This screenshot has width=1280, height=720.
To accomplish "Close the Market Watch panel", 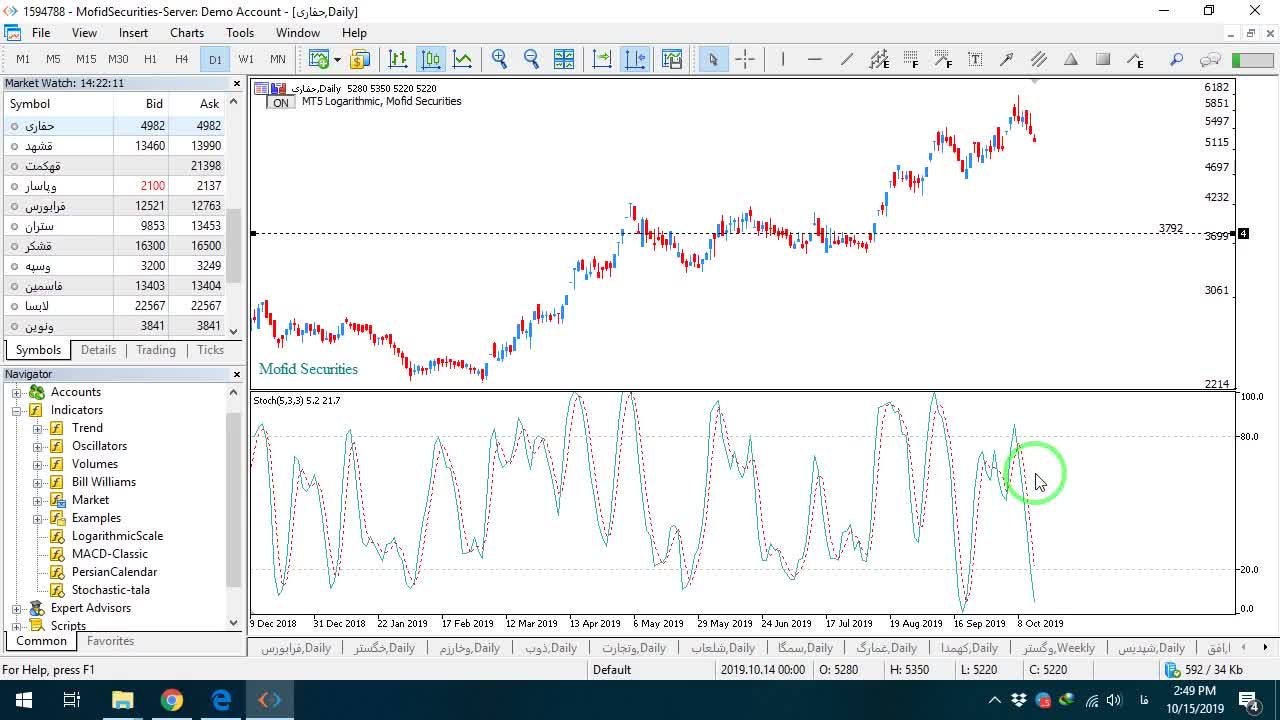I will coord(236,84).
